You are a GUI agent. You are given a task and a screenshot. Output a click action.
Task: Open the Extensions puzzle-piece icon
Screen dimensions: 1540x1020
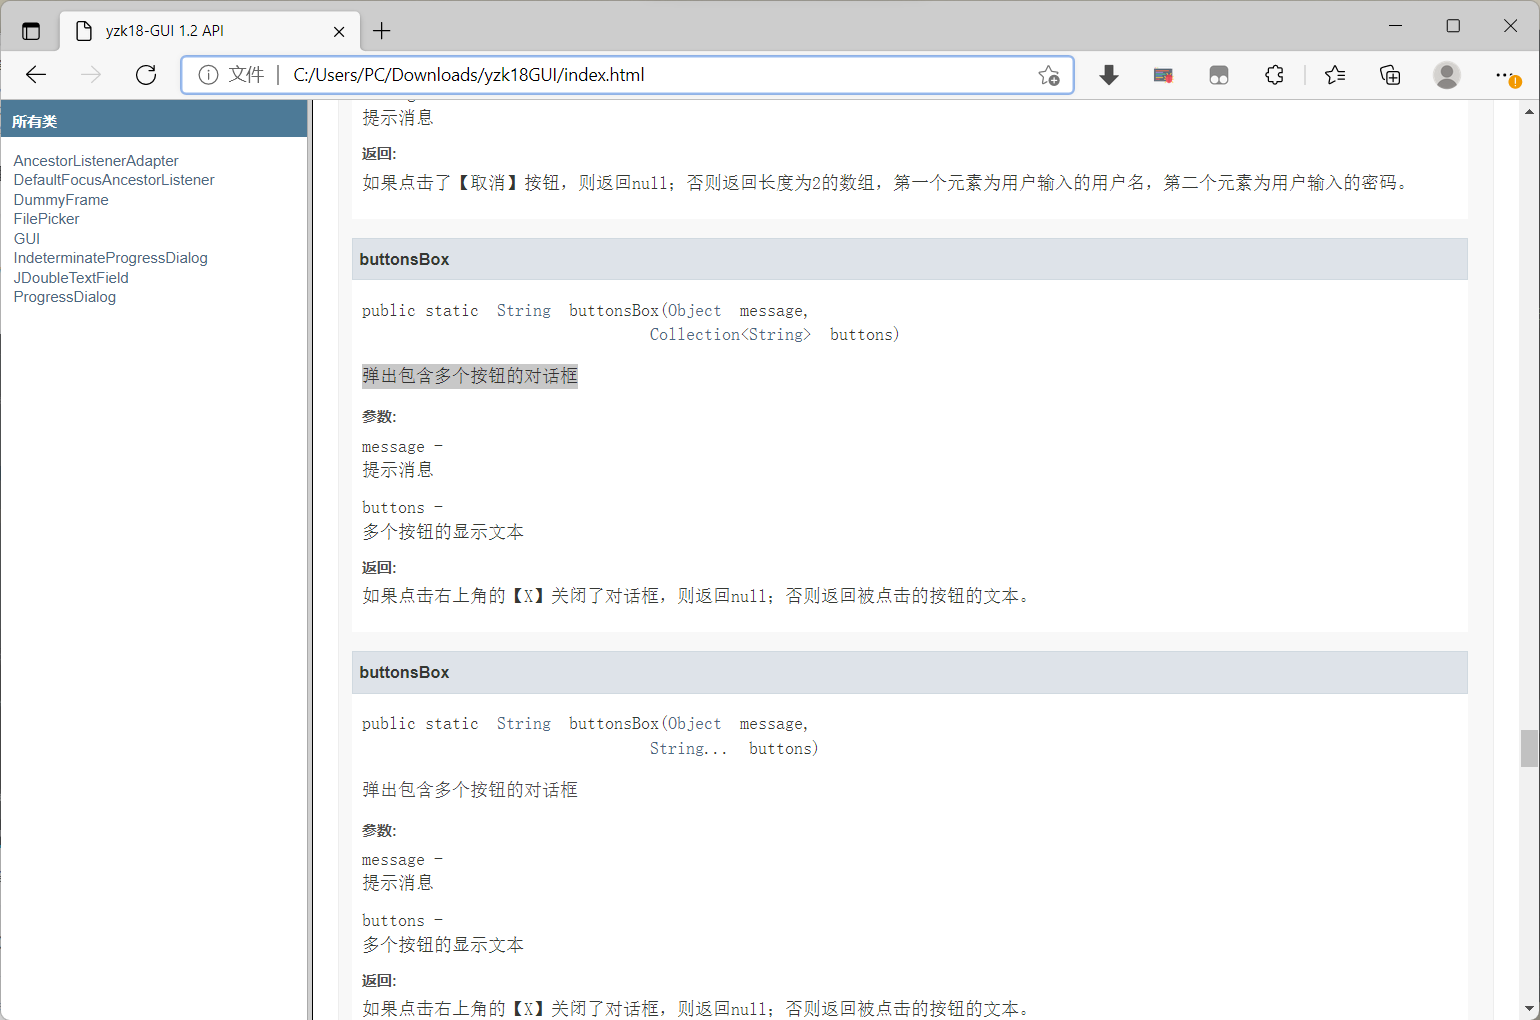tap(1274, 74)
